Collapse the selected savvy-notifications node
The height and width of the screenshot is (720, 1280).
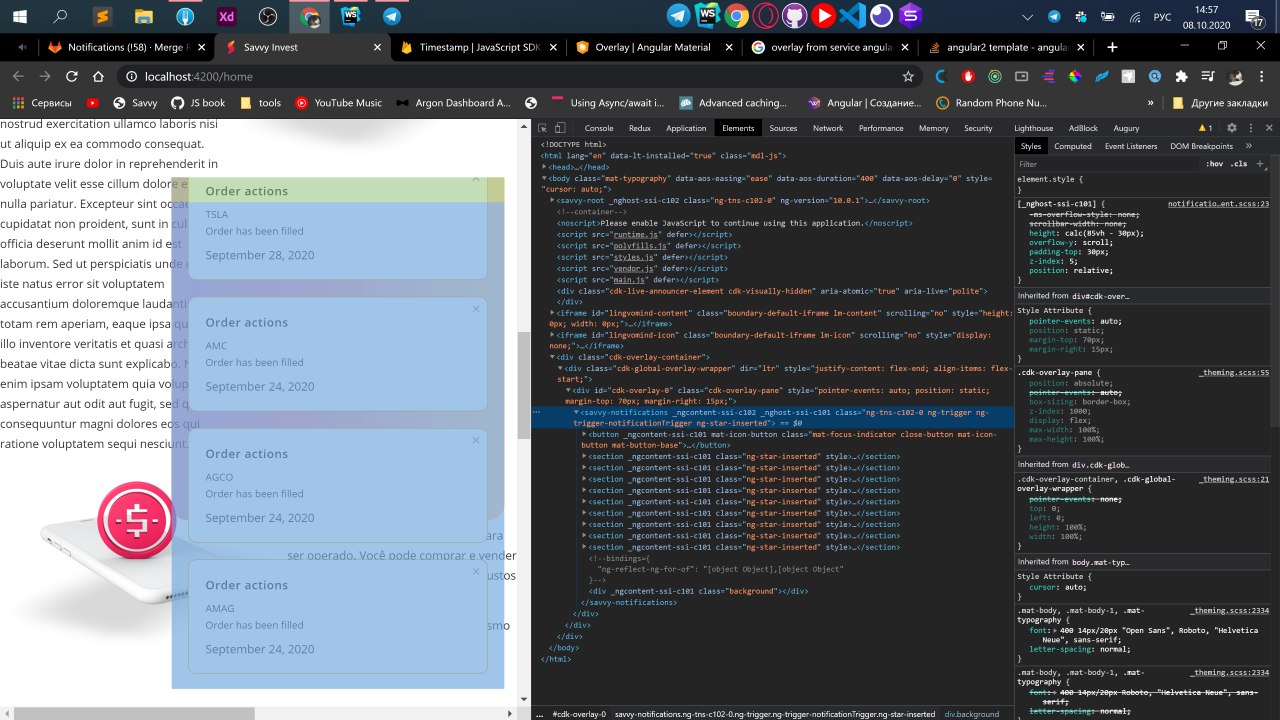pos(576,412)
